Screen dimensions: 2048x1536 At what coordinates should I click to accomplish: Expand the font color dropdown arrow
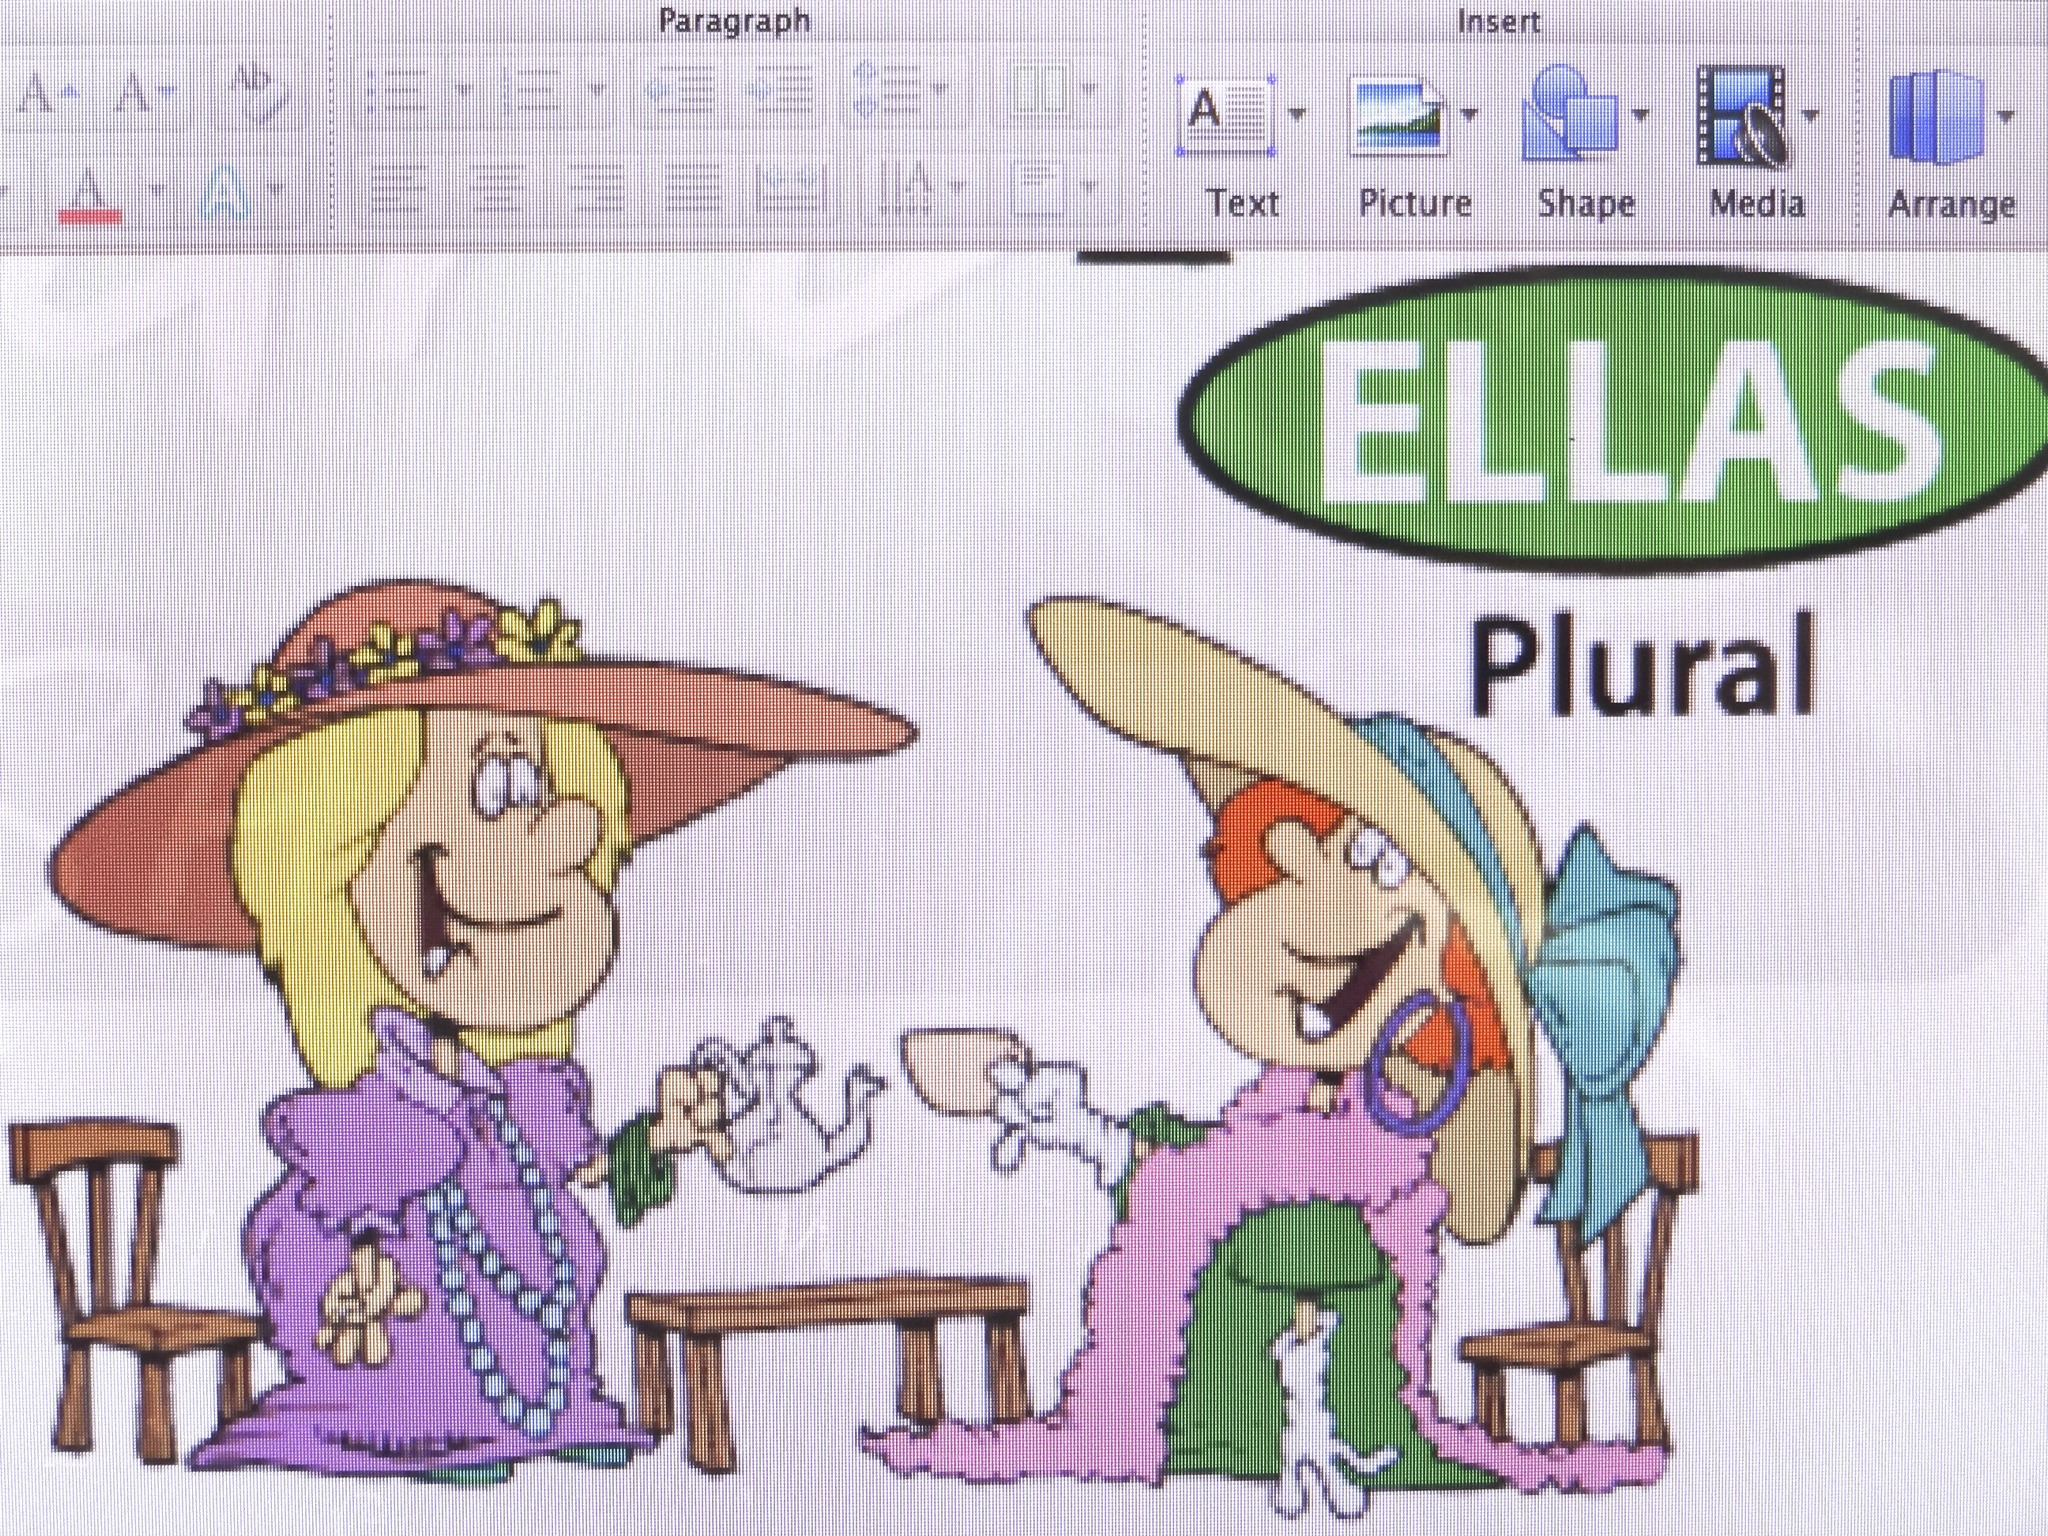click(158, 188)
